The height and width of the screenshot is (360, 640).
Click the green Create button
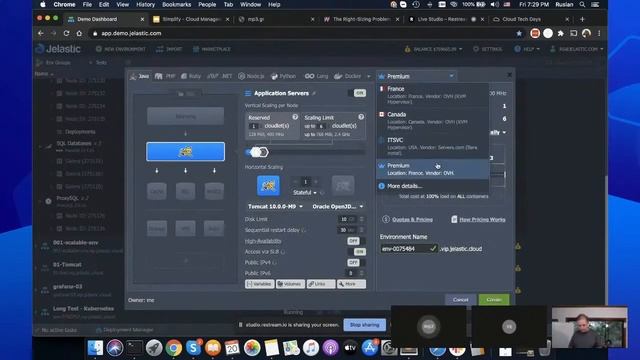point(494,300)
